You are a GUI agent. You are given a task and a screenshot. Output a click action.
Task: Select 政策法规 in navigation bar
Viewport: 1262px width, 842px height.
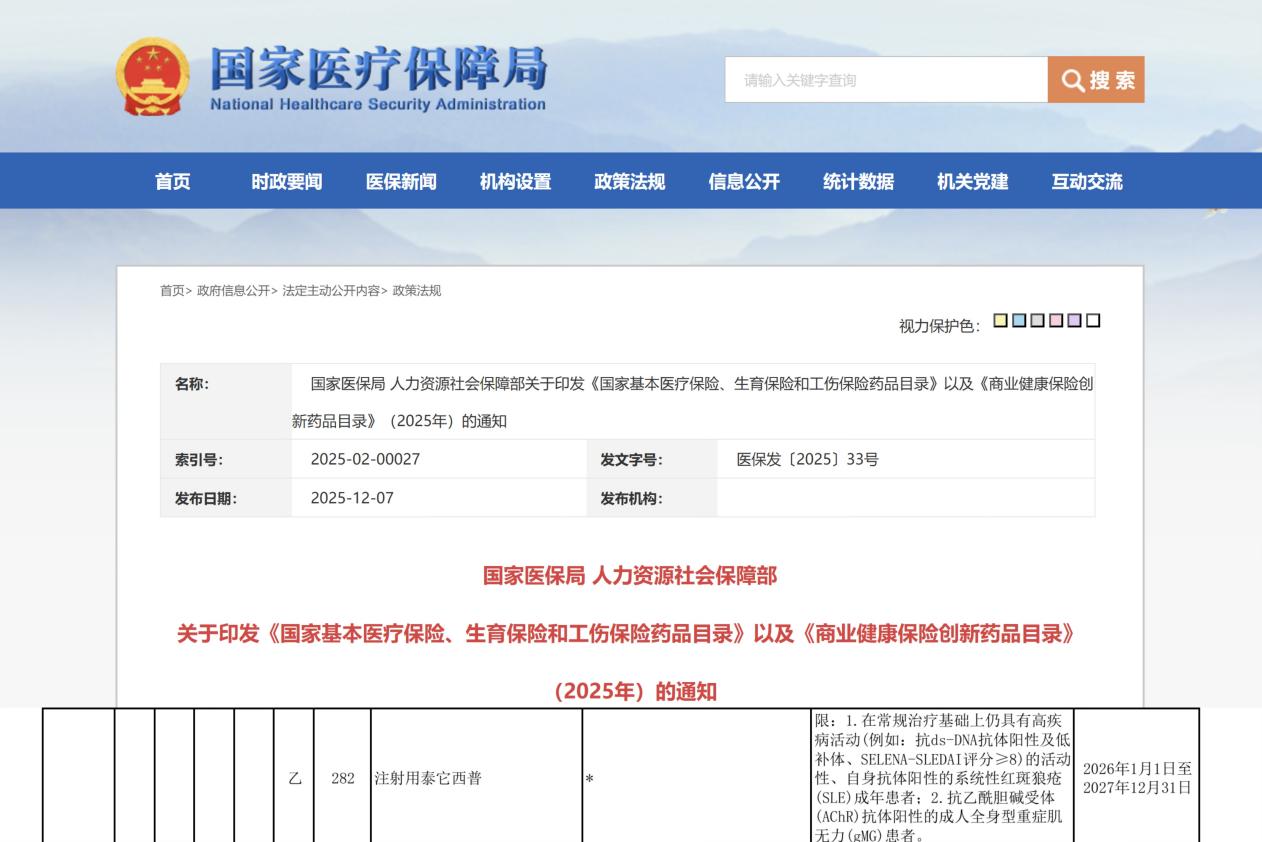(x=629, y=182)
